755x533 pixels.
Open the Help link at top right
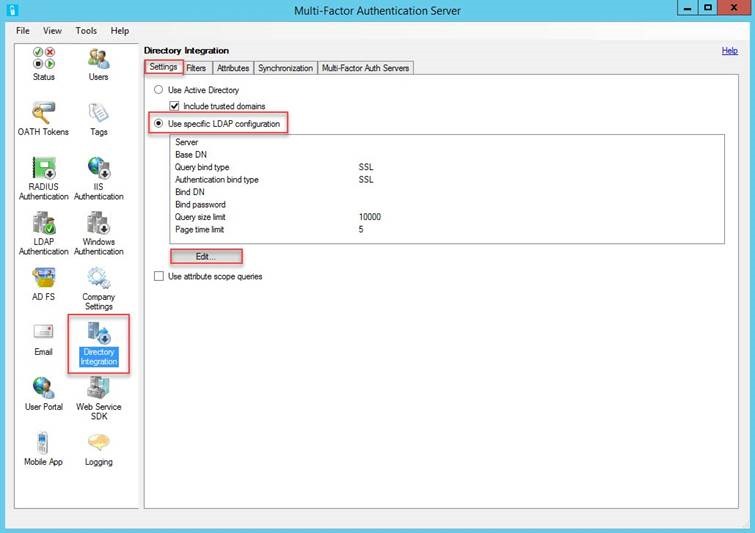[x=729, y=51]
